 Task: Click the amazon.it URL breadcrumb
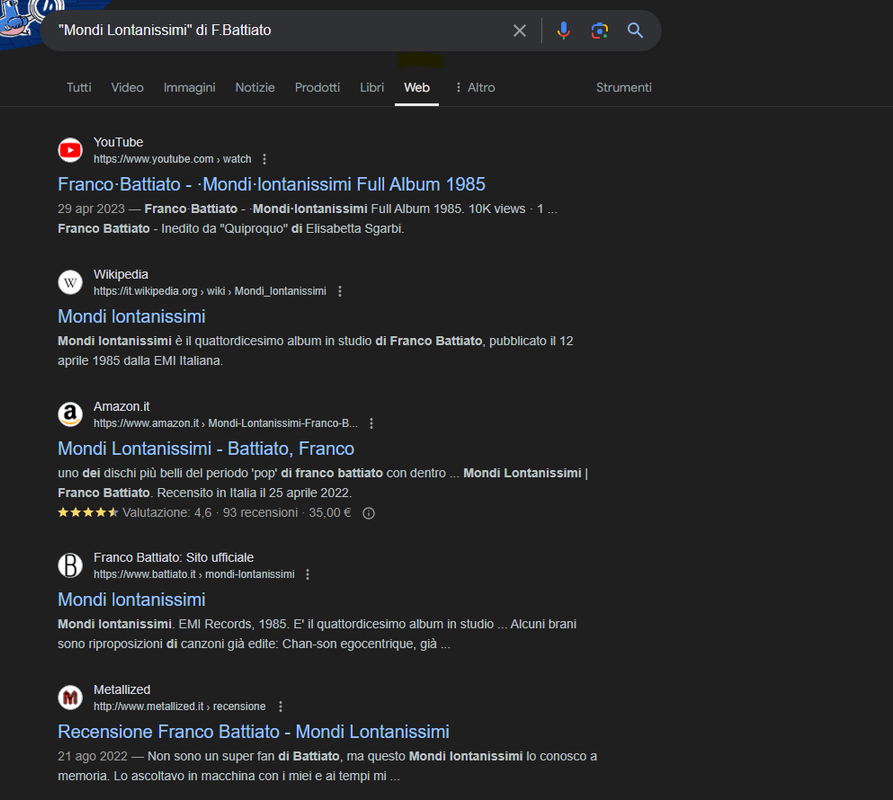pyautogui.click(x=226, y=424)
